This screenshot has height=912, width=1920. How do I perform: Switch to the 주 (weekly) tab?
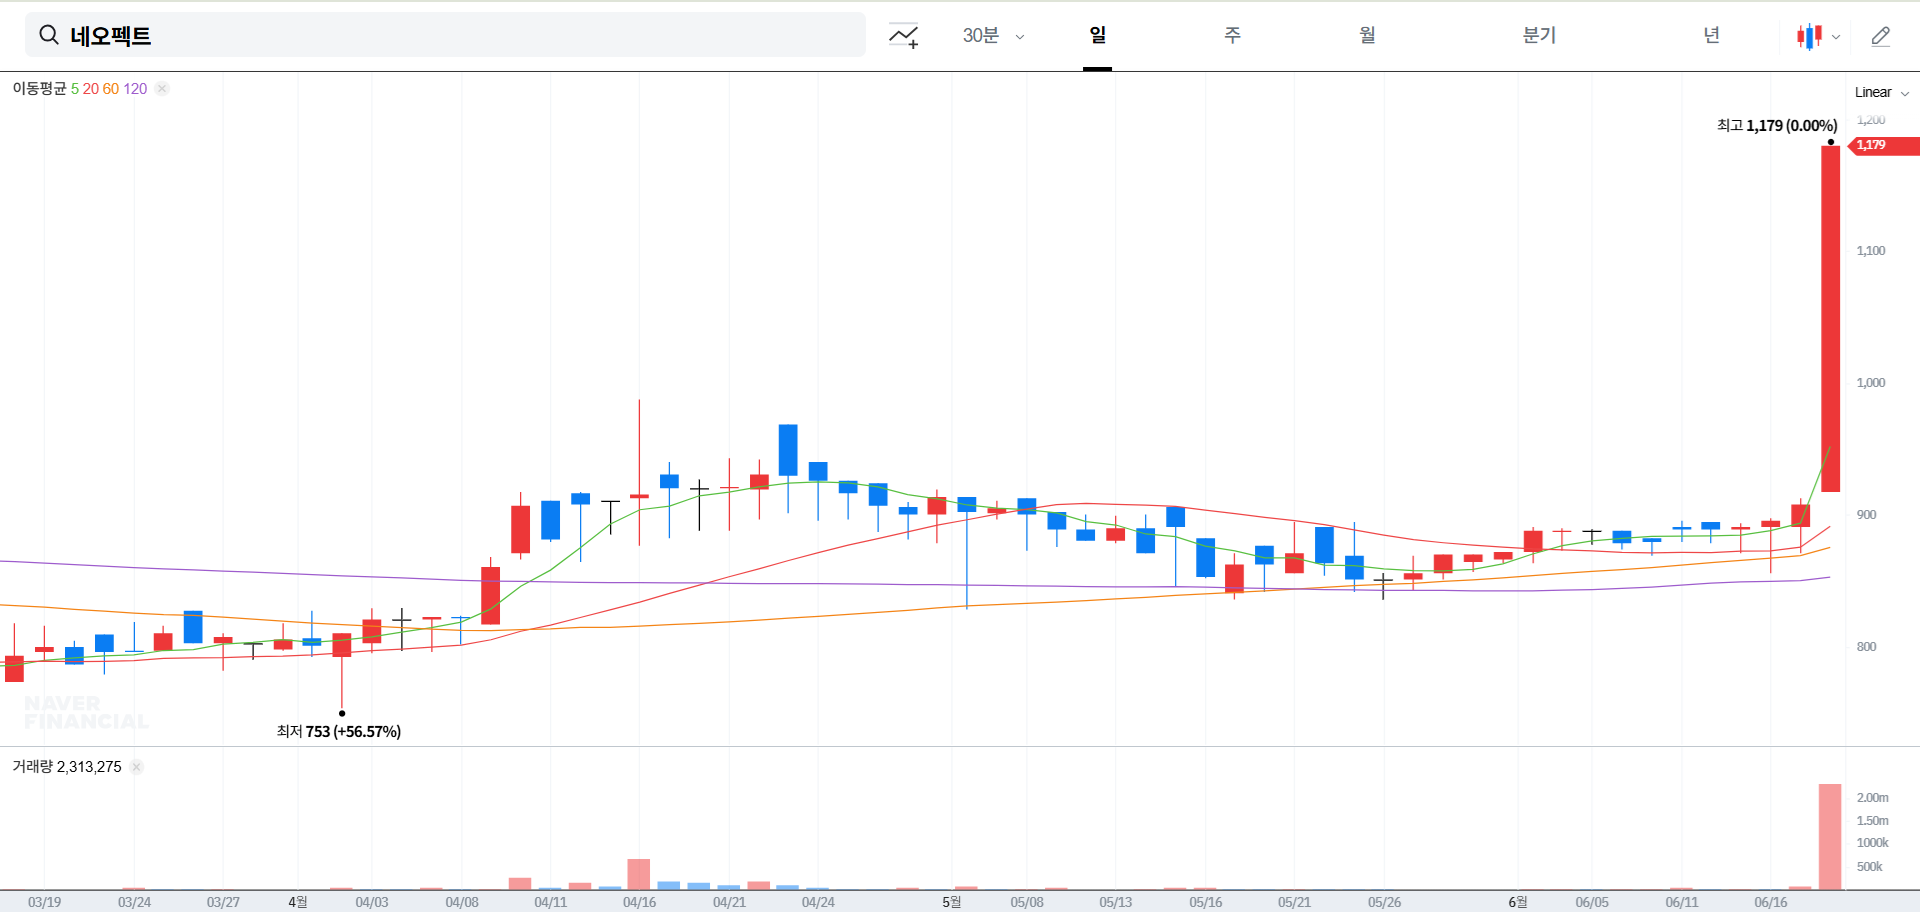[x=1232, y=35]
